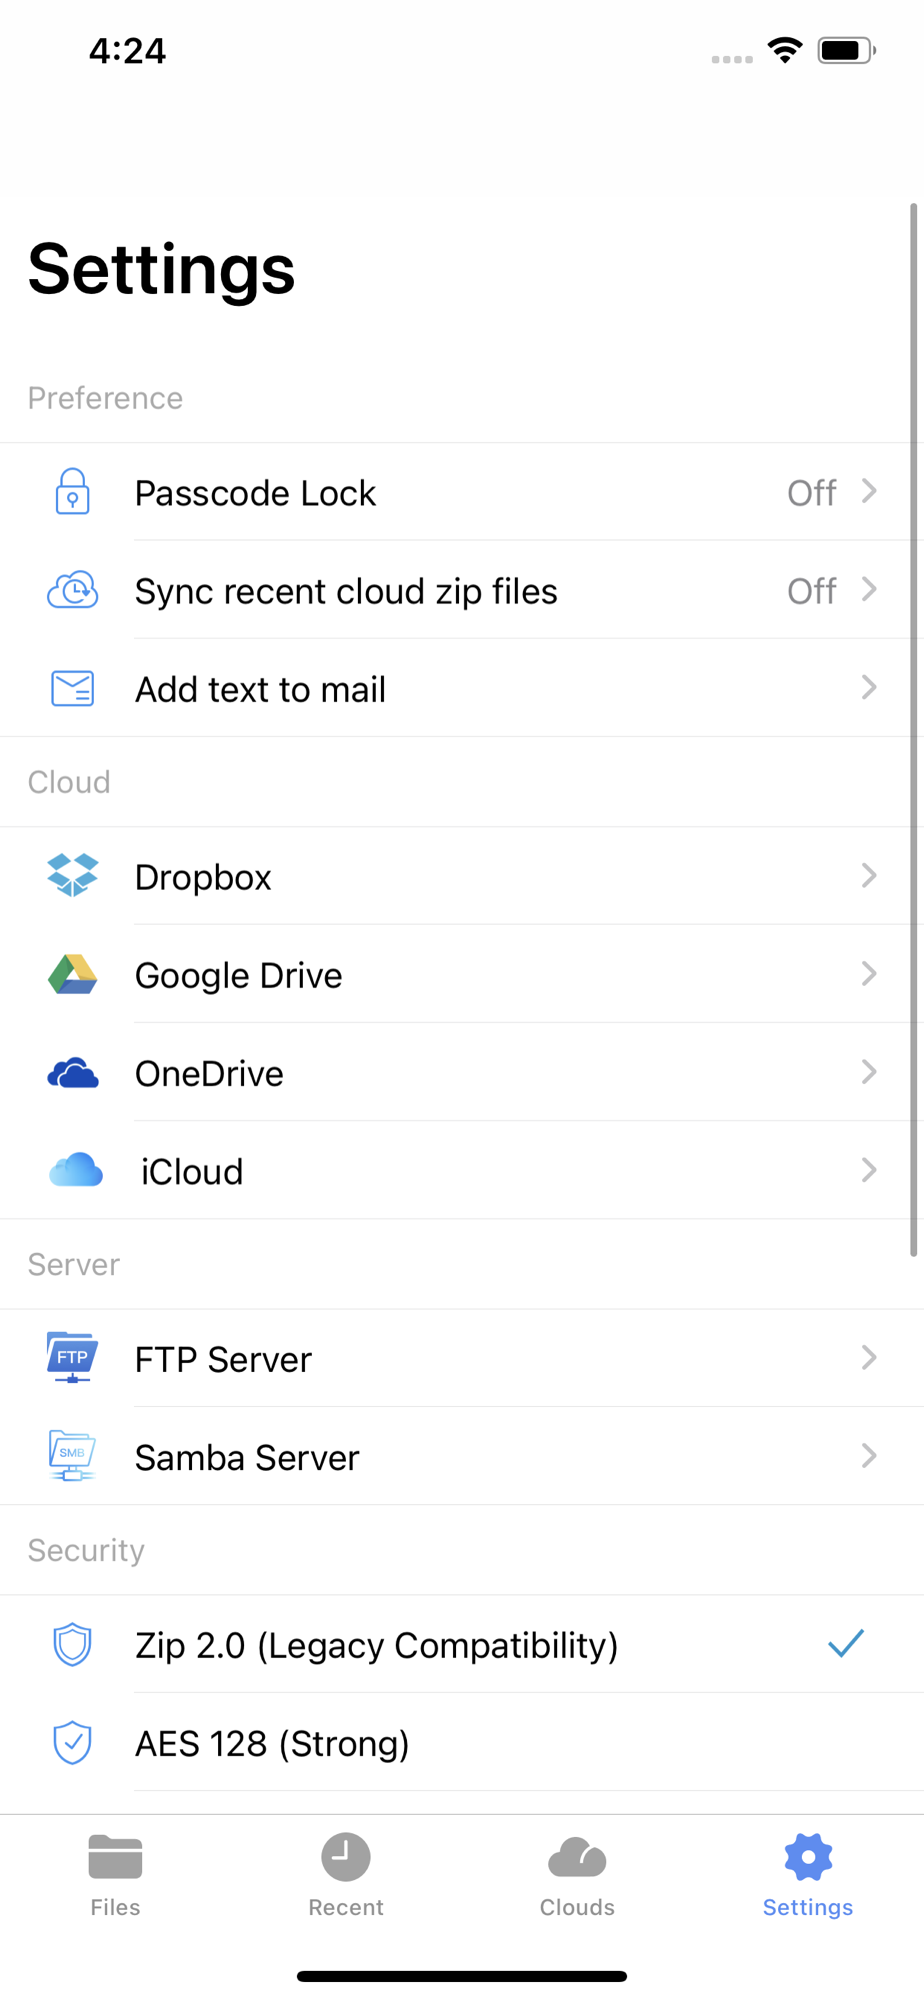Tap the home indicator bar
The width and height of the screenshot is (924, 2000).
[462, 1976]
